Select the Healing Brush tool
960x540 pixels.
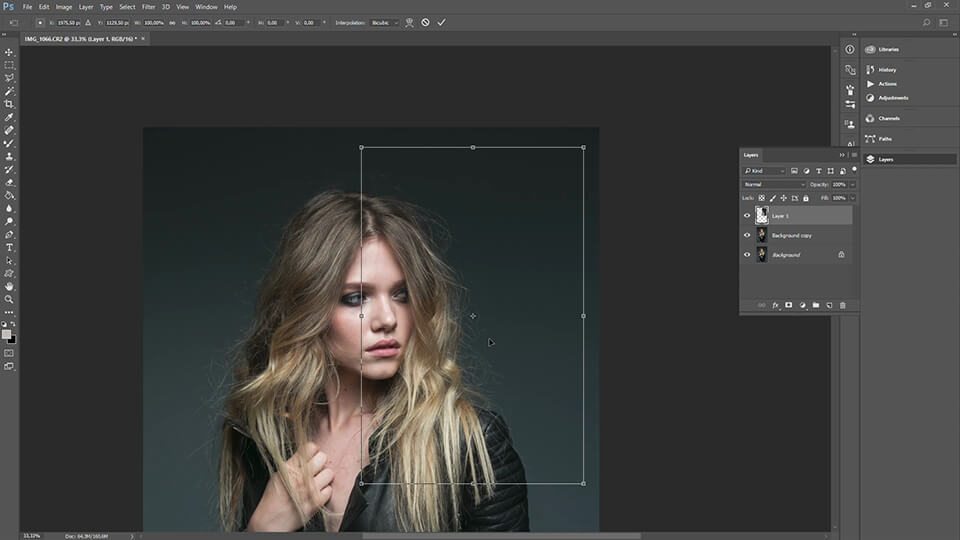[9, 130]
